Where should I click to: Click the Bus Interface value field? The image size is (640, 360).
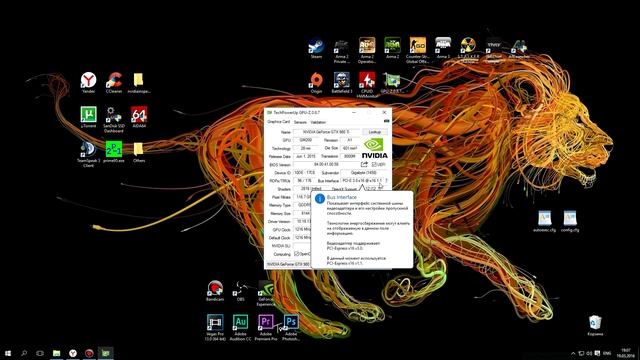pos(362,180)
